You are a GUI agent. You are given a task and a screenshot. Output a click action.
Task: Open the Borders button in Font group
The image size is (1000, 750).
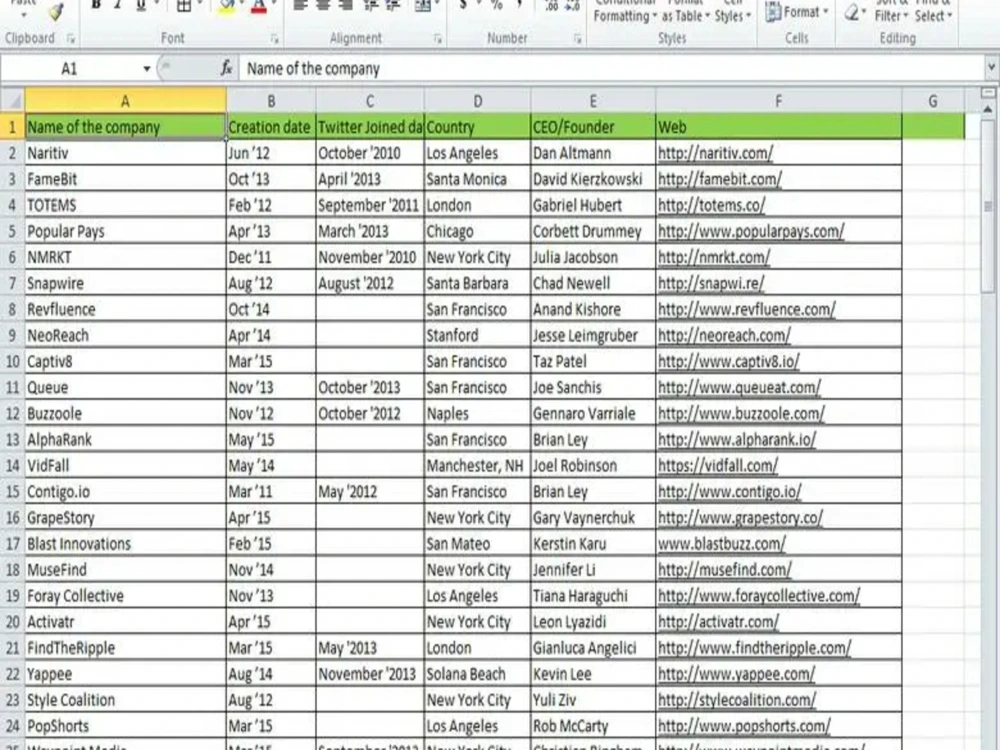pyautogui.click(x=184, y=6)
